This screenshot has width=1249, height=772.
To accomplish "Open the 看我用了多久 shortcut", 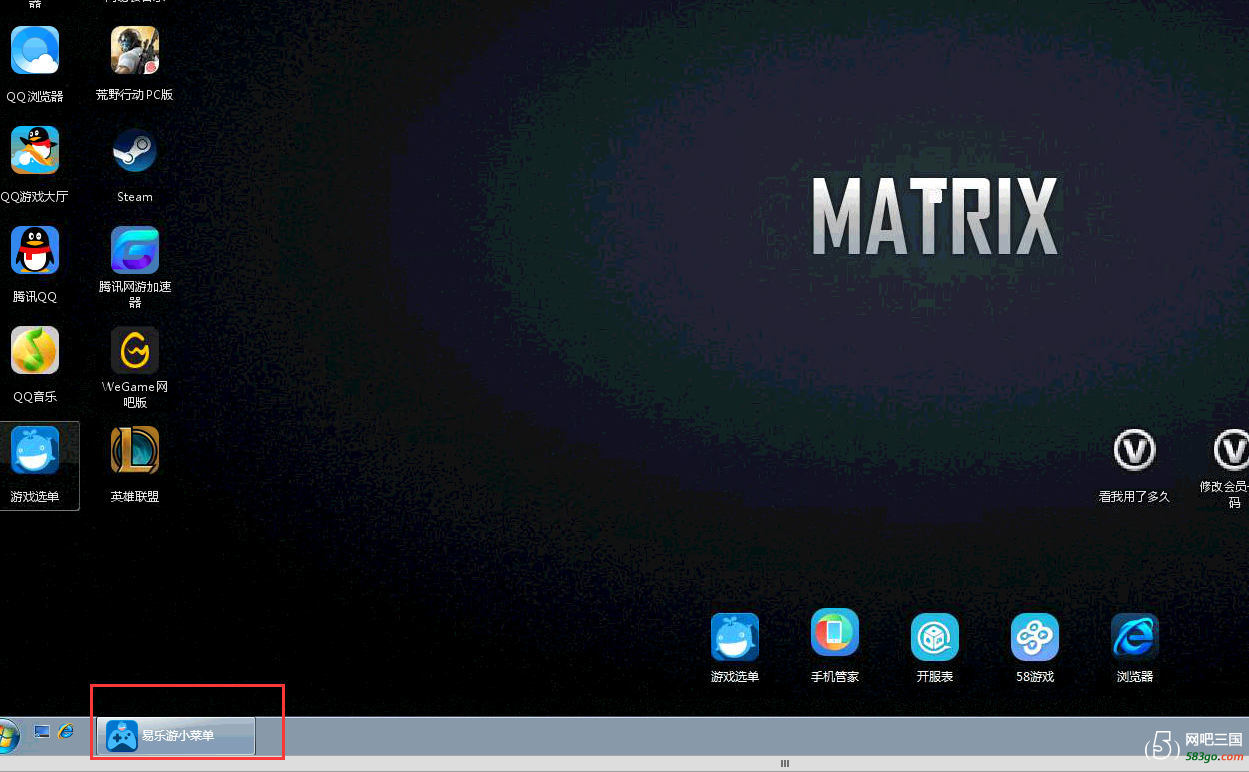I will coord(1135,451).
